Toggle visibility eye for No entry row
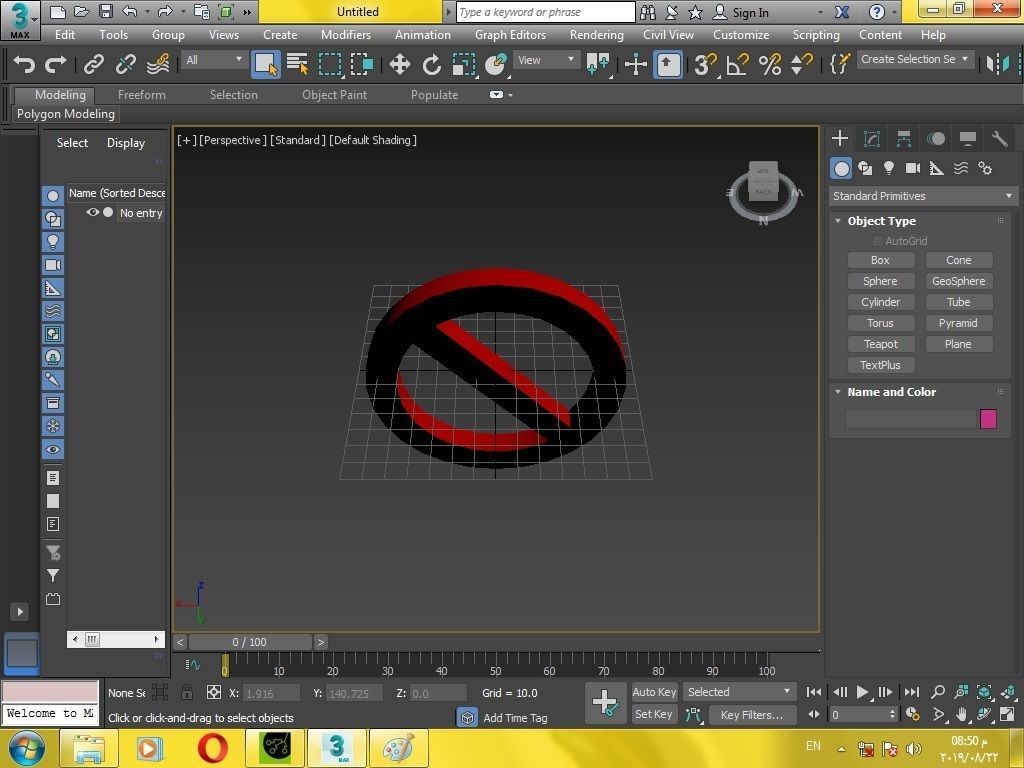Screen dimensions: 1024x768 (93, 212)
